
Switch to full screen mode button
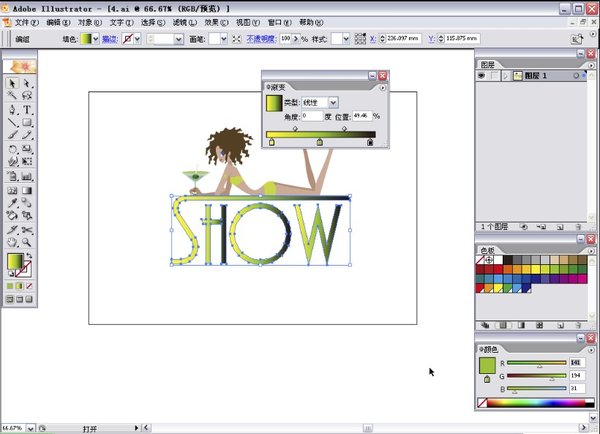29,299
